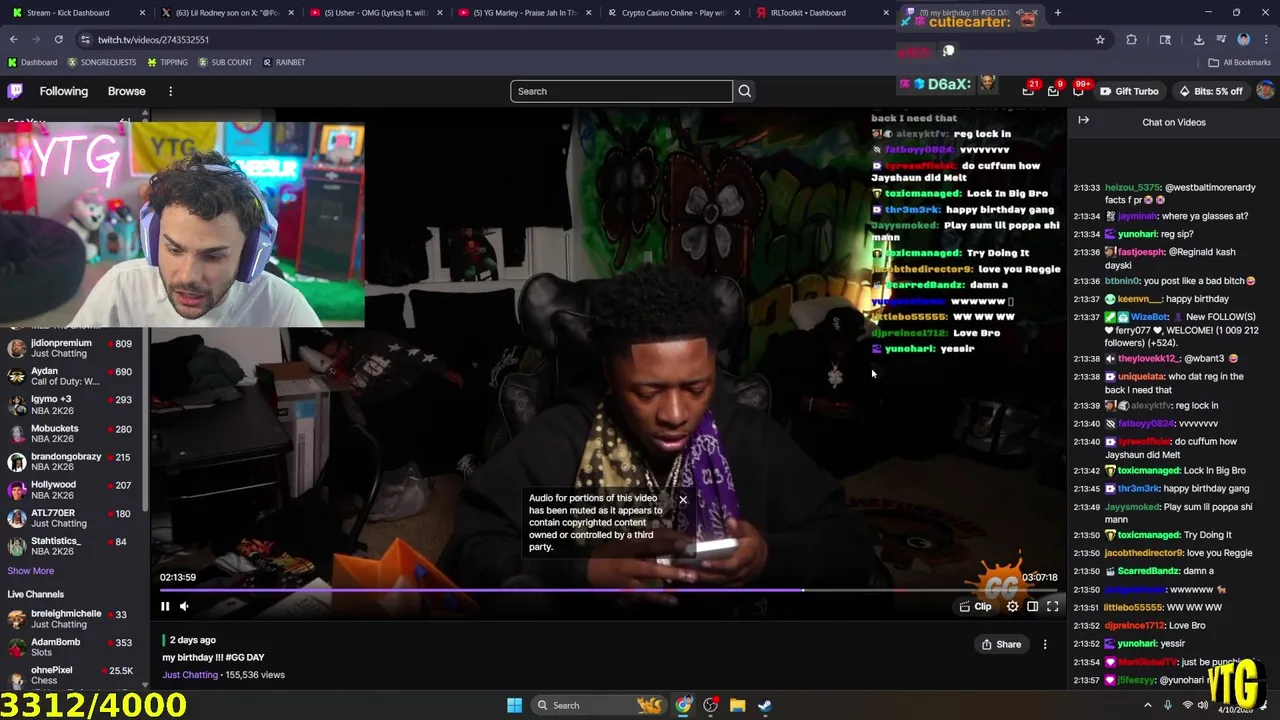This screenshot has height=720, width=1280.
Task: Open the TIPPING bookmark
Action: click(167, 62)
